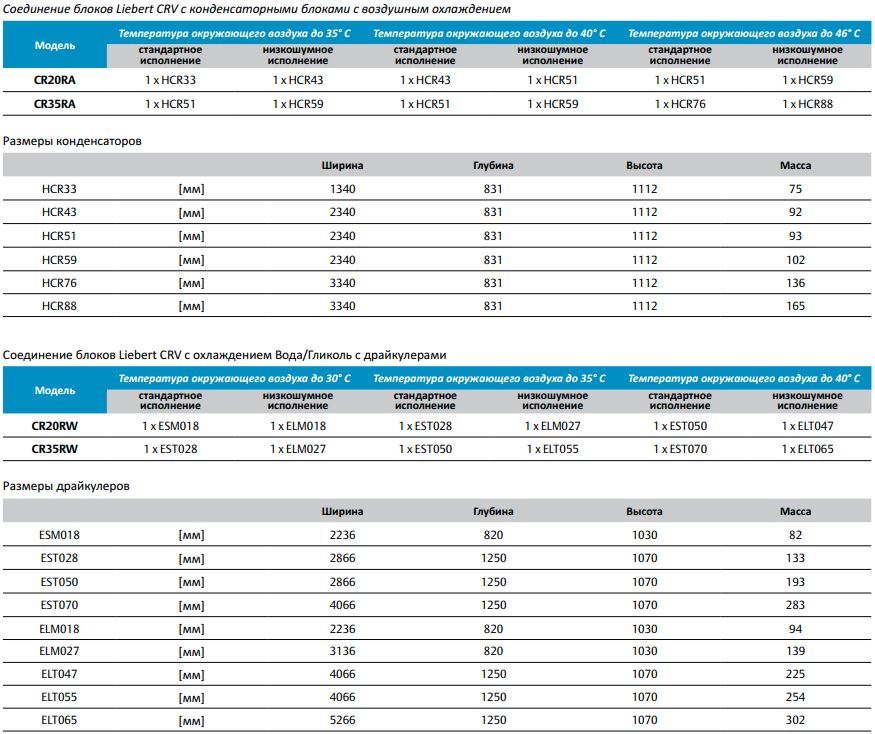Select the 1 x ELT065 cell

(x=807, y=449)
